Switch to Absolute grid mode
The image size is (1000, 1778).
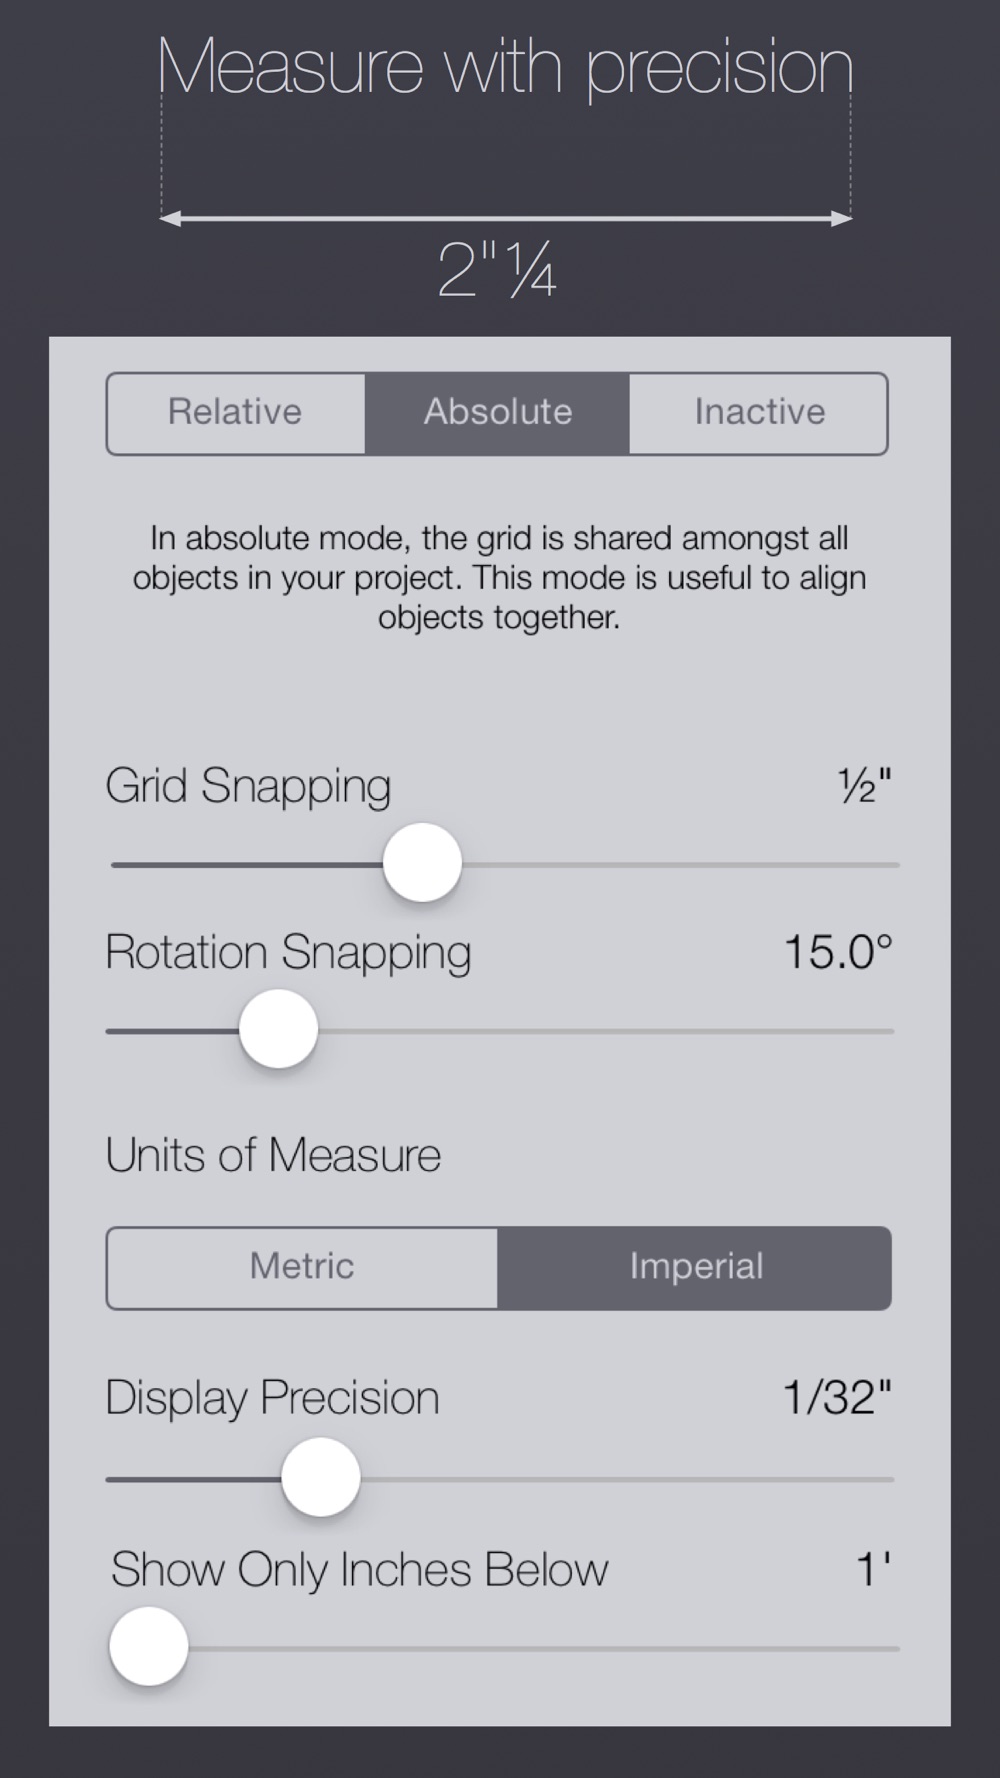pos(497,413)
